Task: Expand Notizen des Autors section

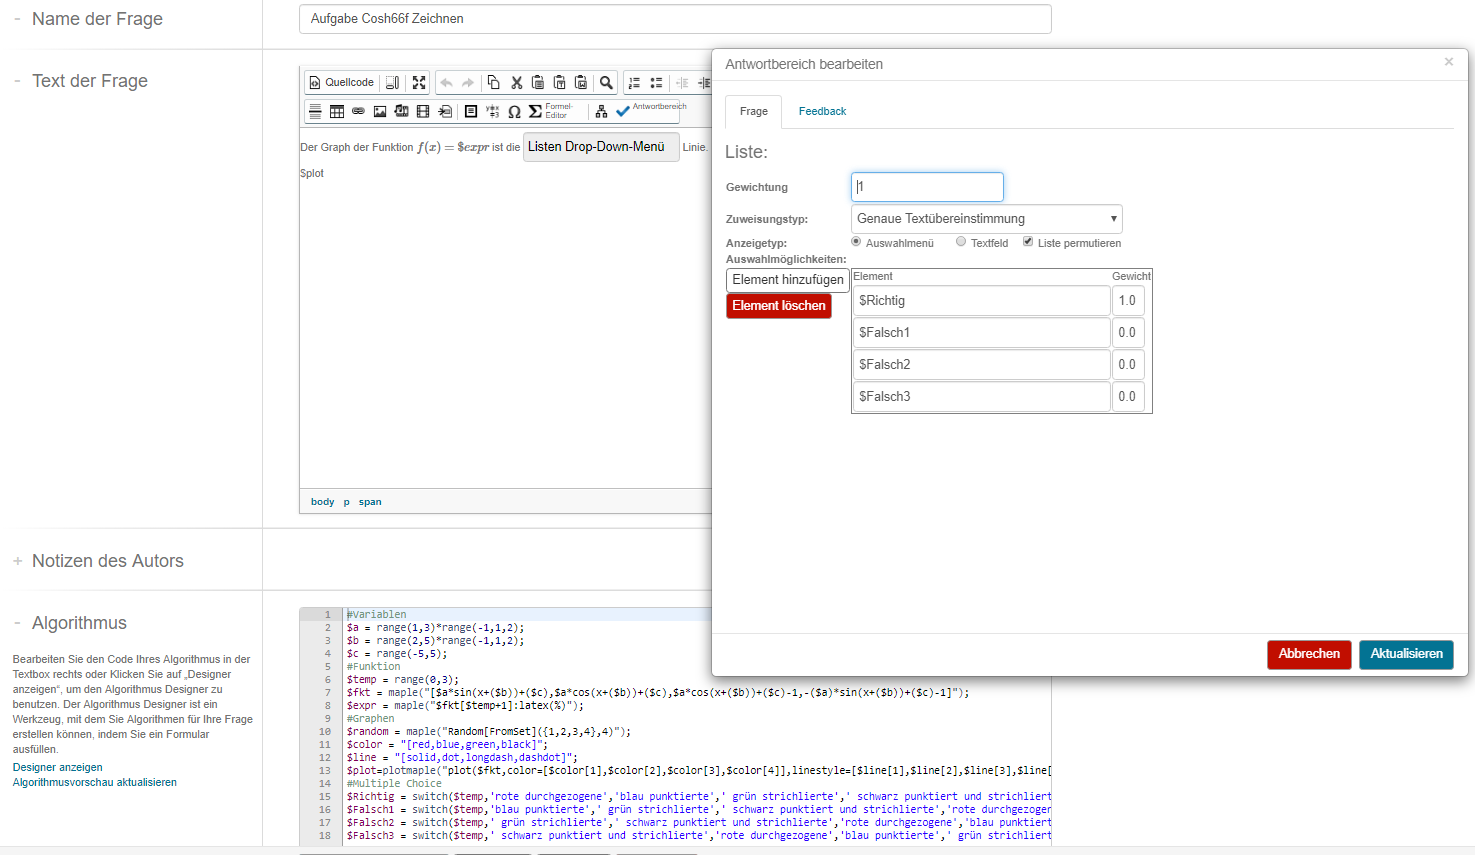Action: [x=17, y=561]
